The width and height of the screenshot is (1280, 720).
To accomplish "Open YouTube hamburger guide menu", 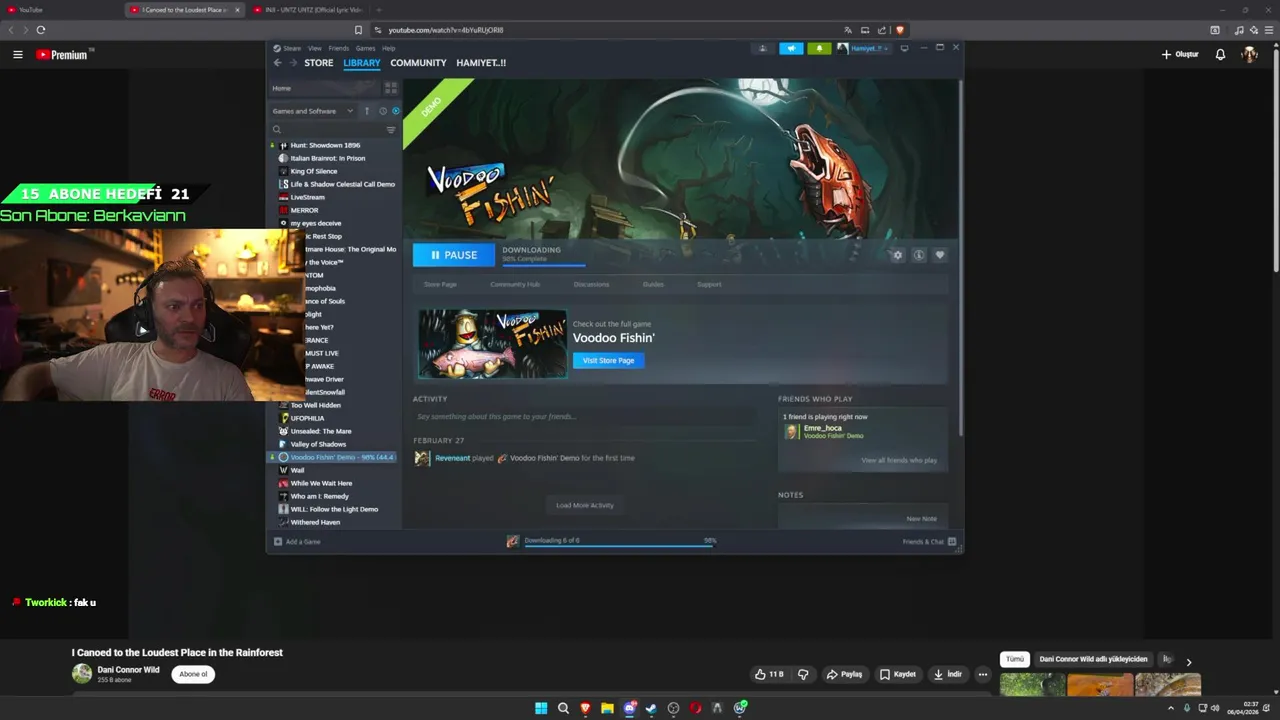I will (x=17, y=55).
